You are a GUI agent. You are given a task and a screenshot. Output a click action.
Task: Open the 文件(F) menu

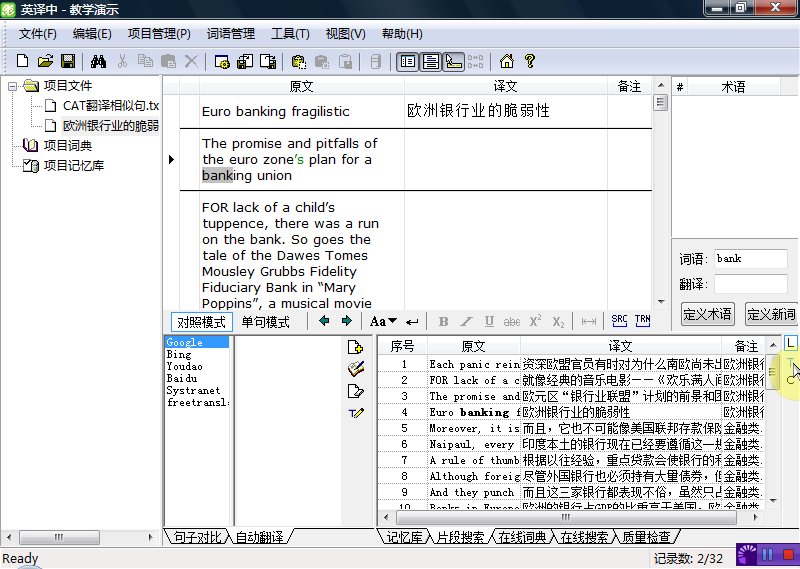click(37, 34)
